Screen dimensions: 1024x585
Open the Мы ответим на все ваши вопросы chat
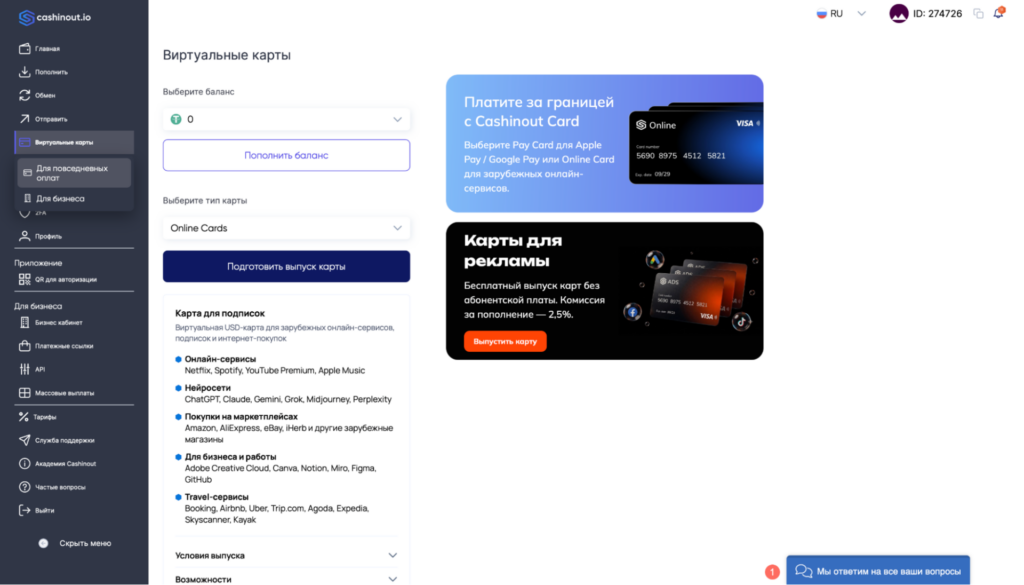(878, 571)
